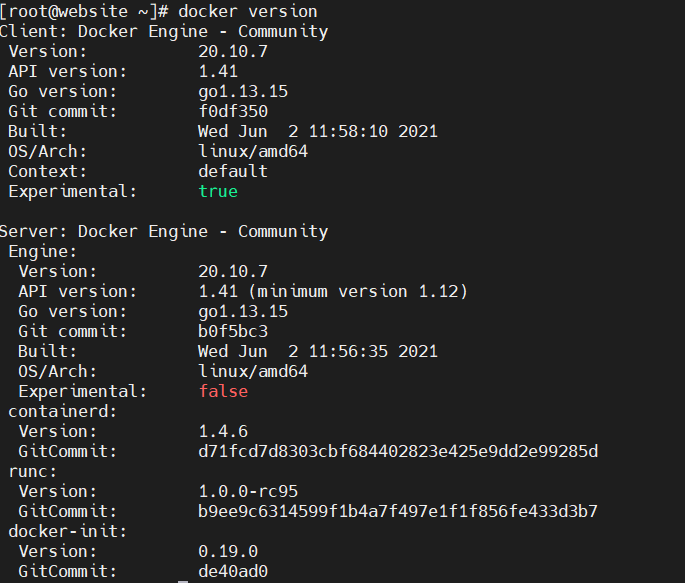Click the 'Server: Docker Engine - Community' heading
The image size is (685, 583).
point(164,231)
